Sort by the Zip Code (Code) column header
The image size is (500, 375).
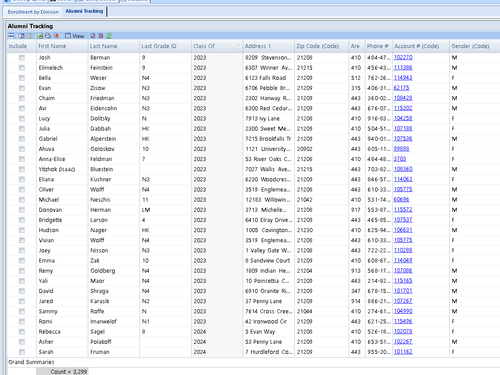point(321,46)
